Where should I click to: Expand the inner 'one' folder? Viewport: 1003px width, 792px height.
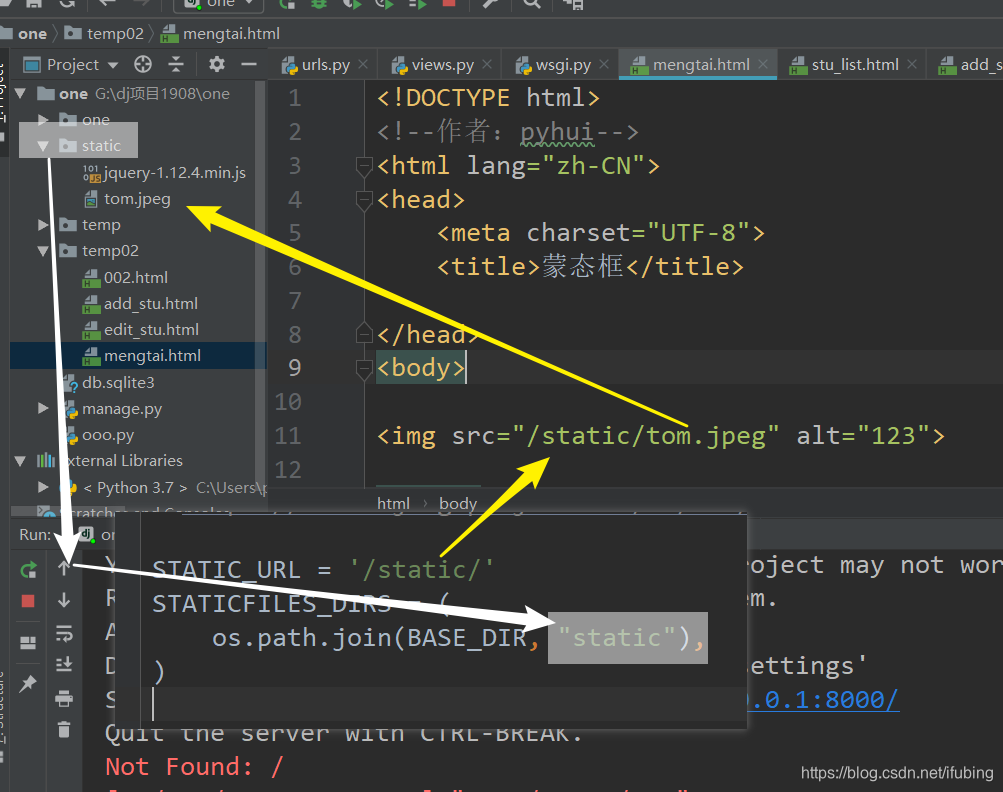(x=43, y=120)
